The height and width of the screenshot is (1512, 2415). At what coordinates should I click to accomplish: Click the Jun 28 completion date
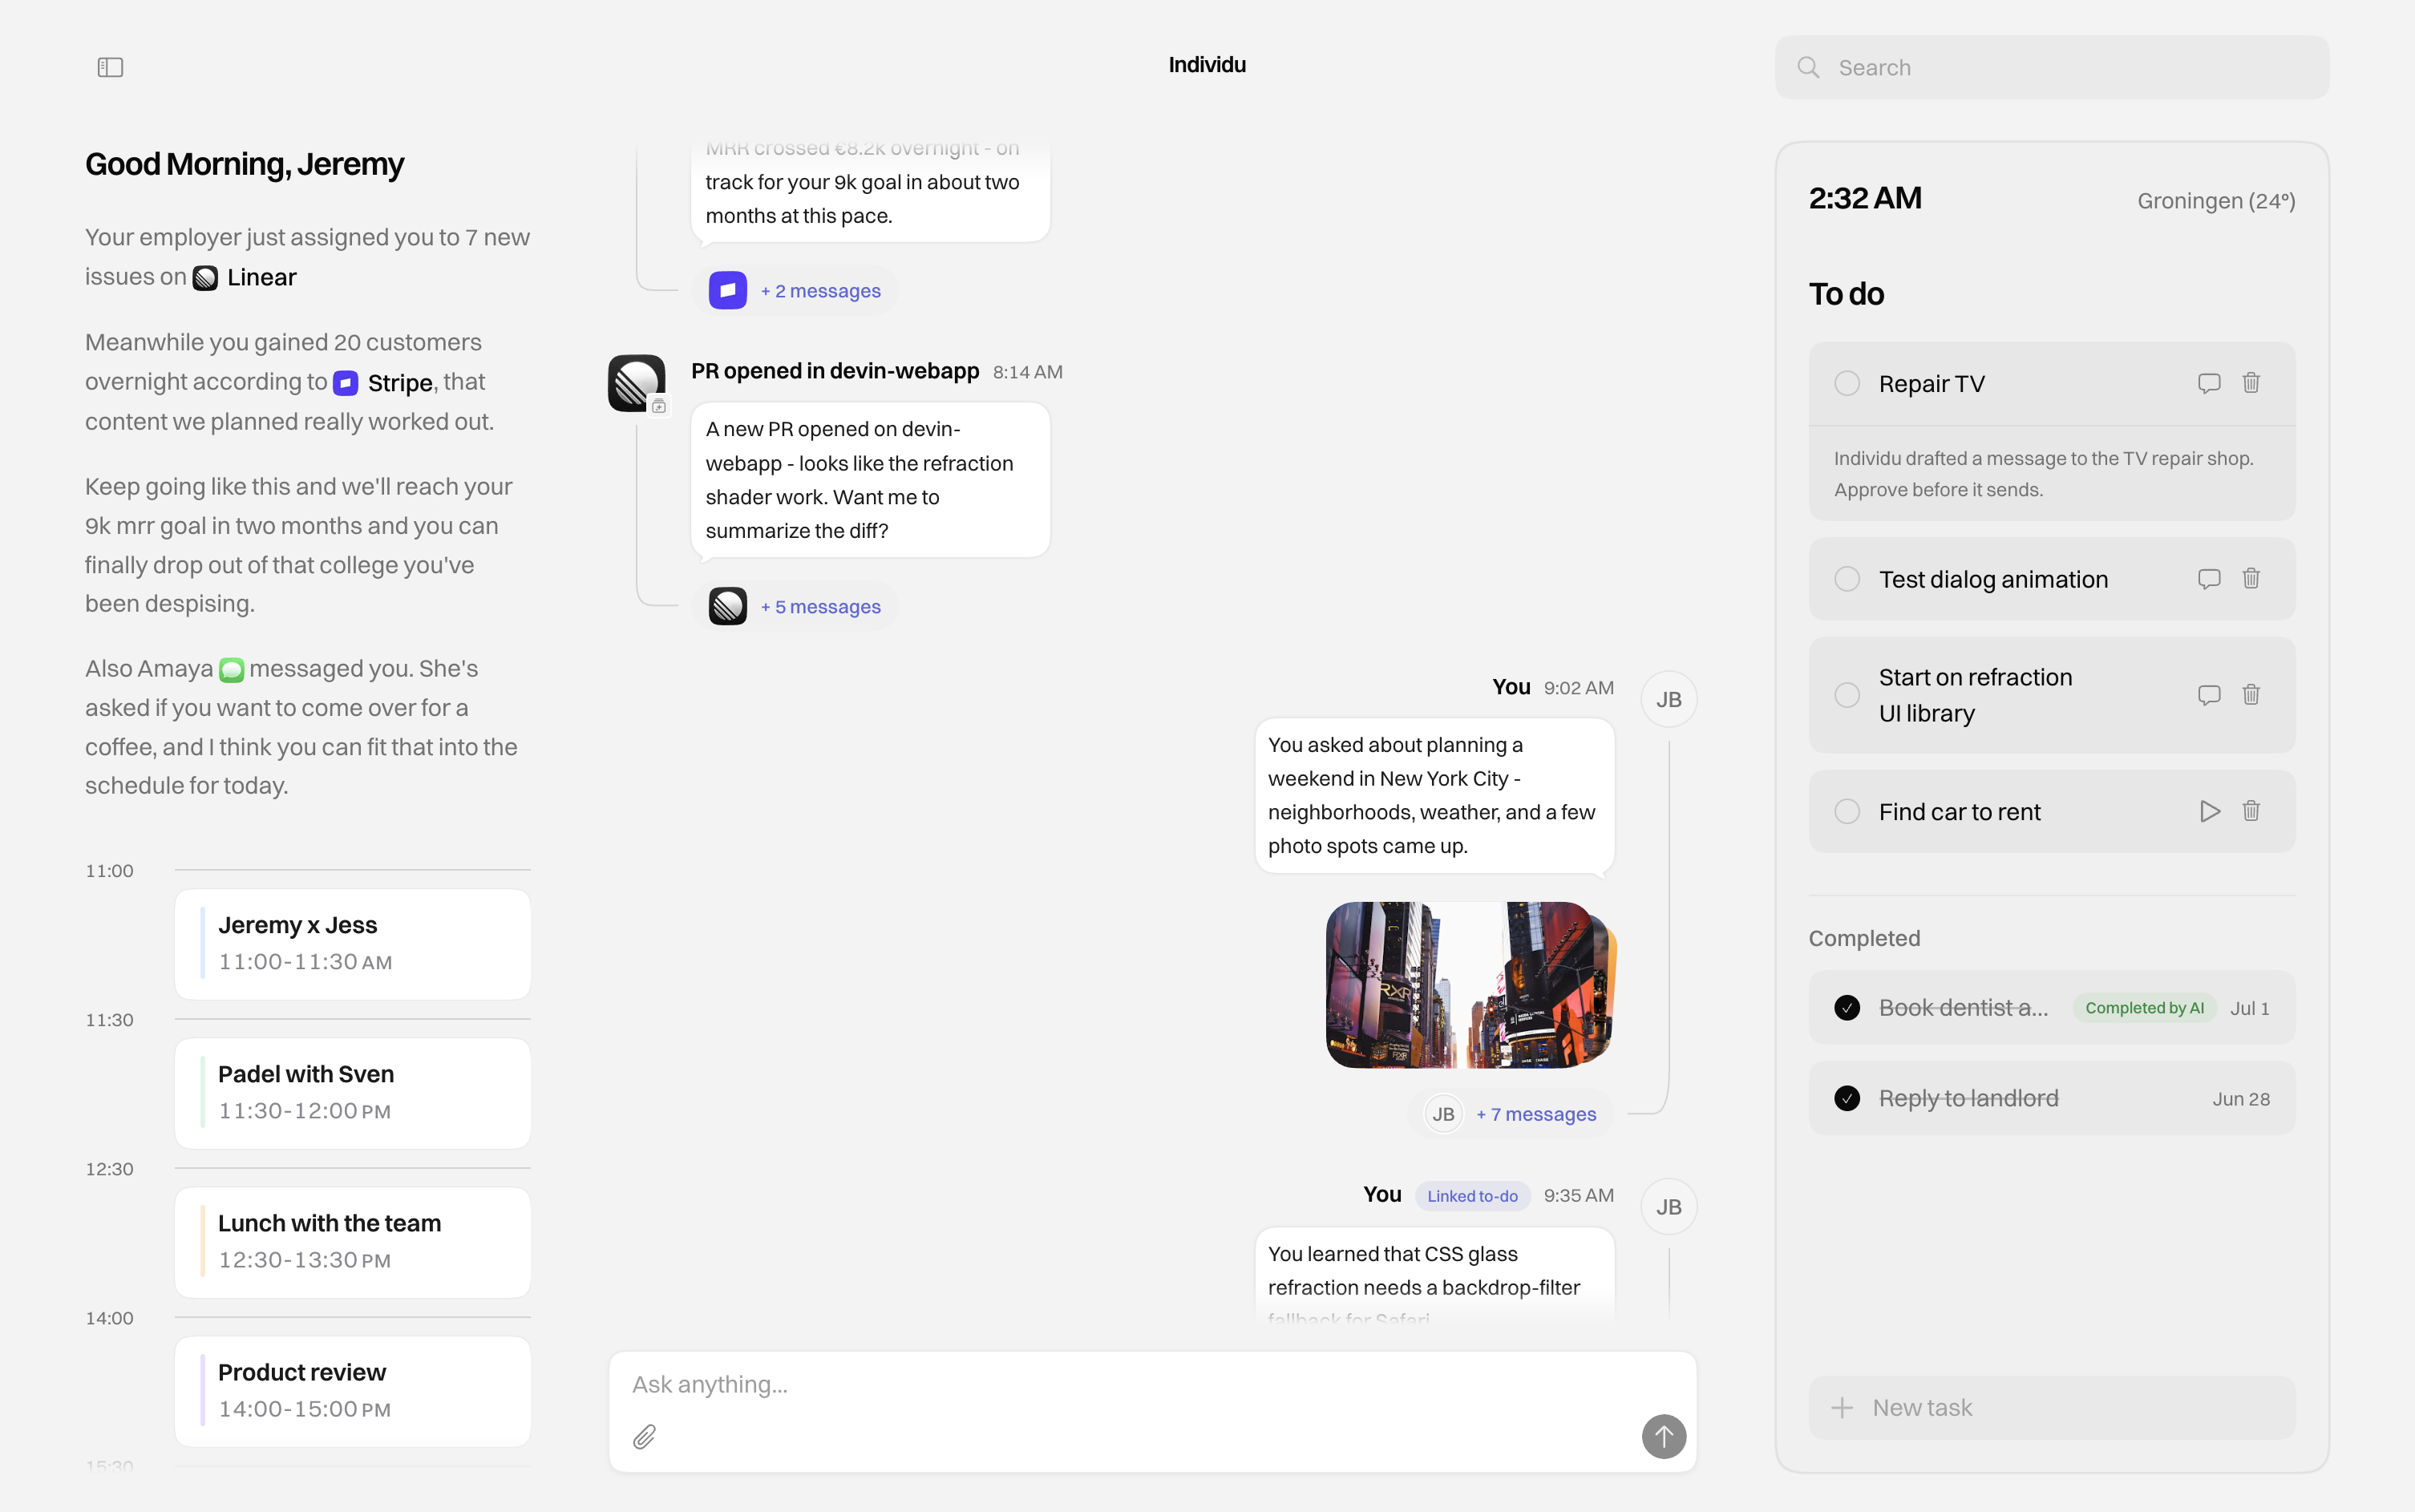point(2241,1099)
